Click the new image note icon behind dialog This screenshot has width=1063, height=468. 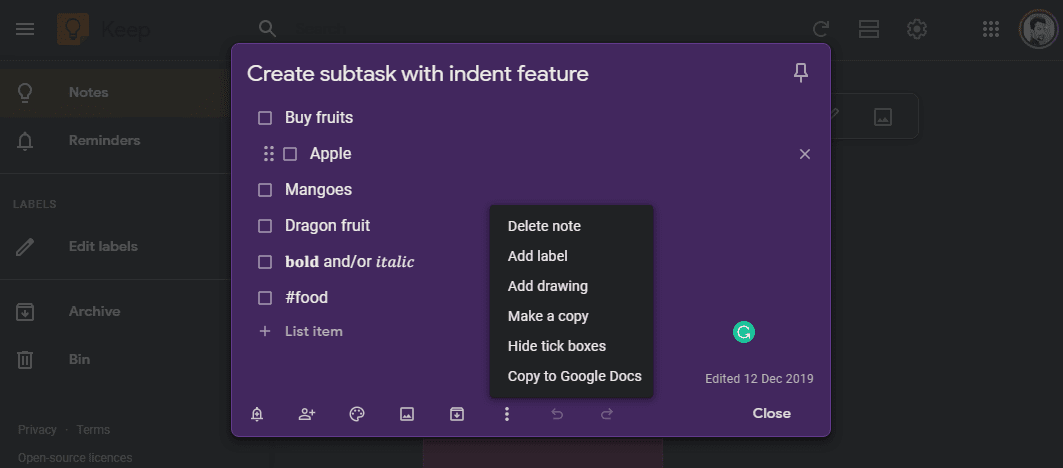coord(883,117)
